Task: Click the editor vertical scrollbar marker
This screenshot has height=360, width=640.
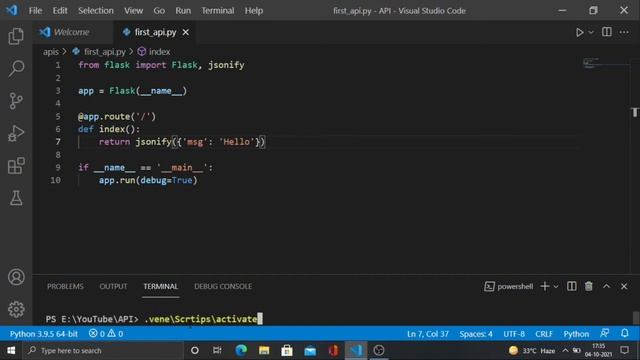Action: click(635, 112)
